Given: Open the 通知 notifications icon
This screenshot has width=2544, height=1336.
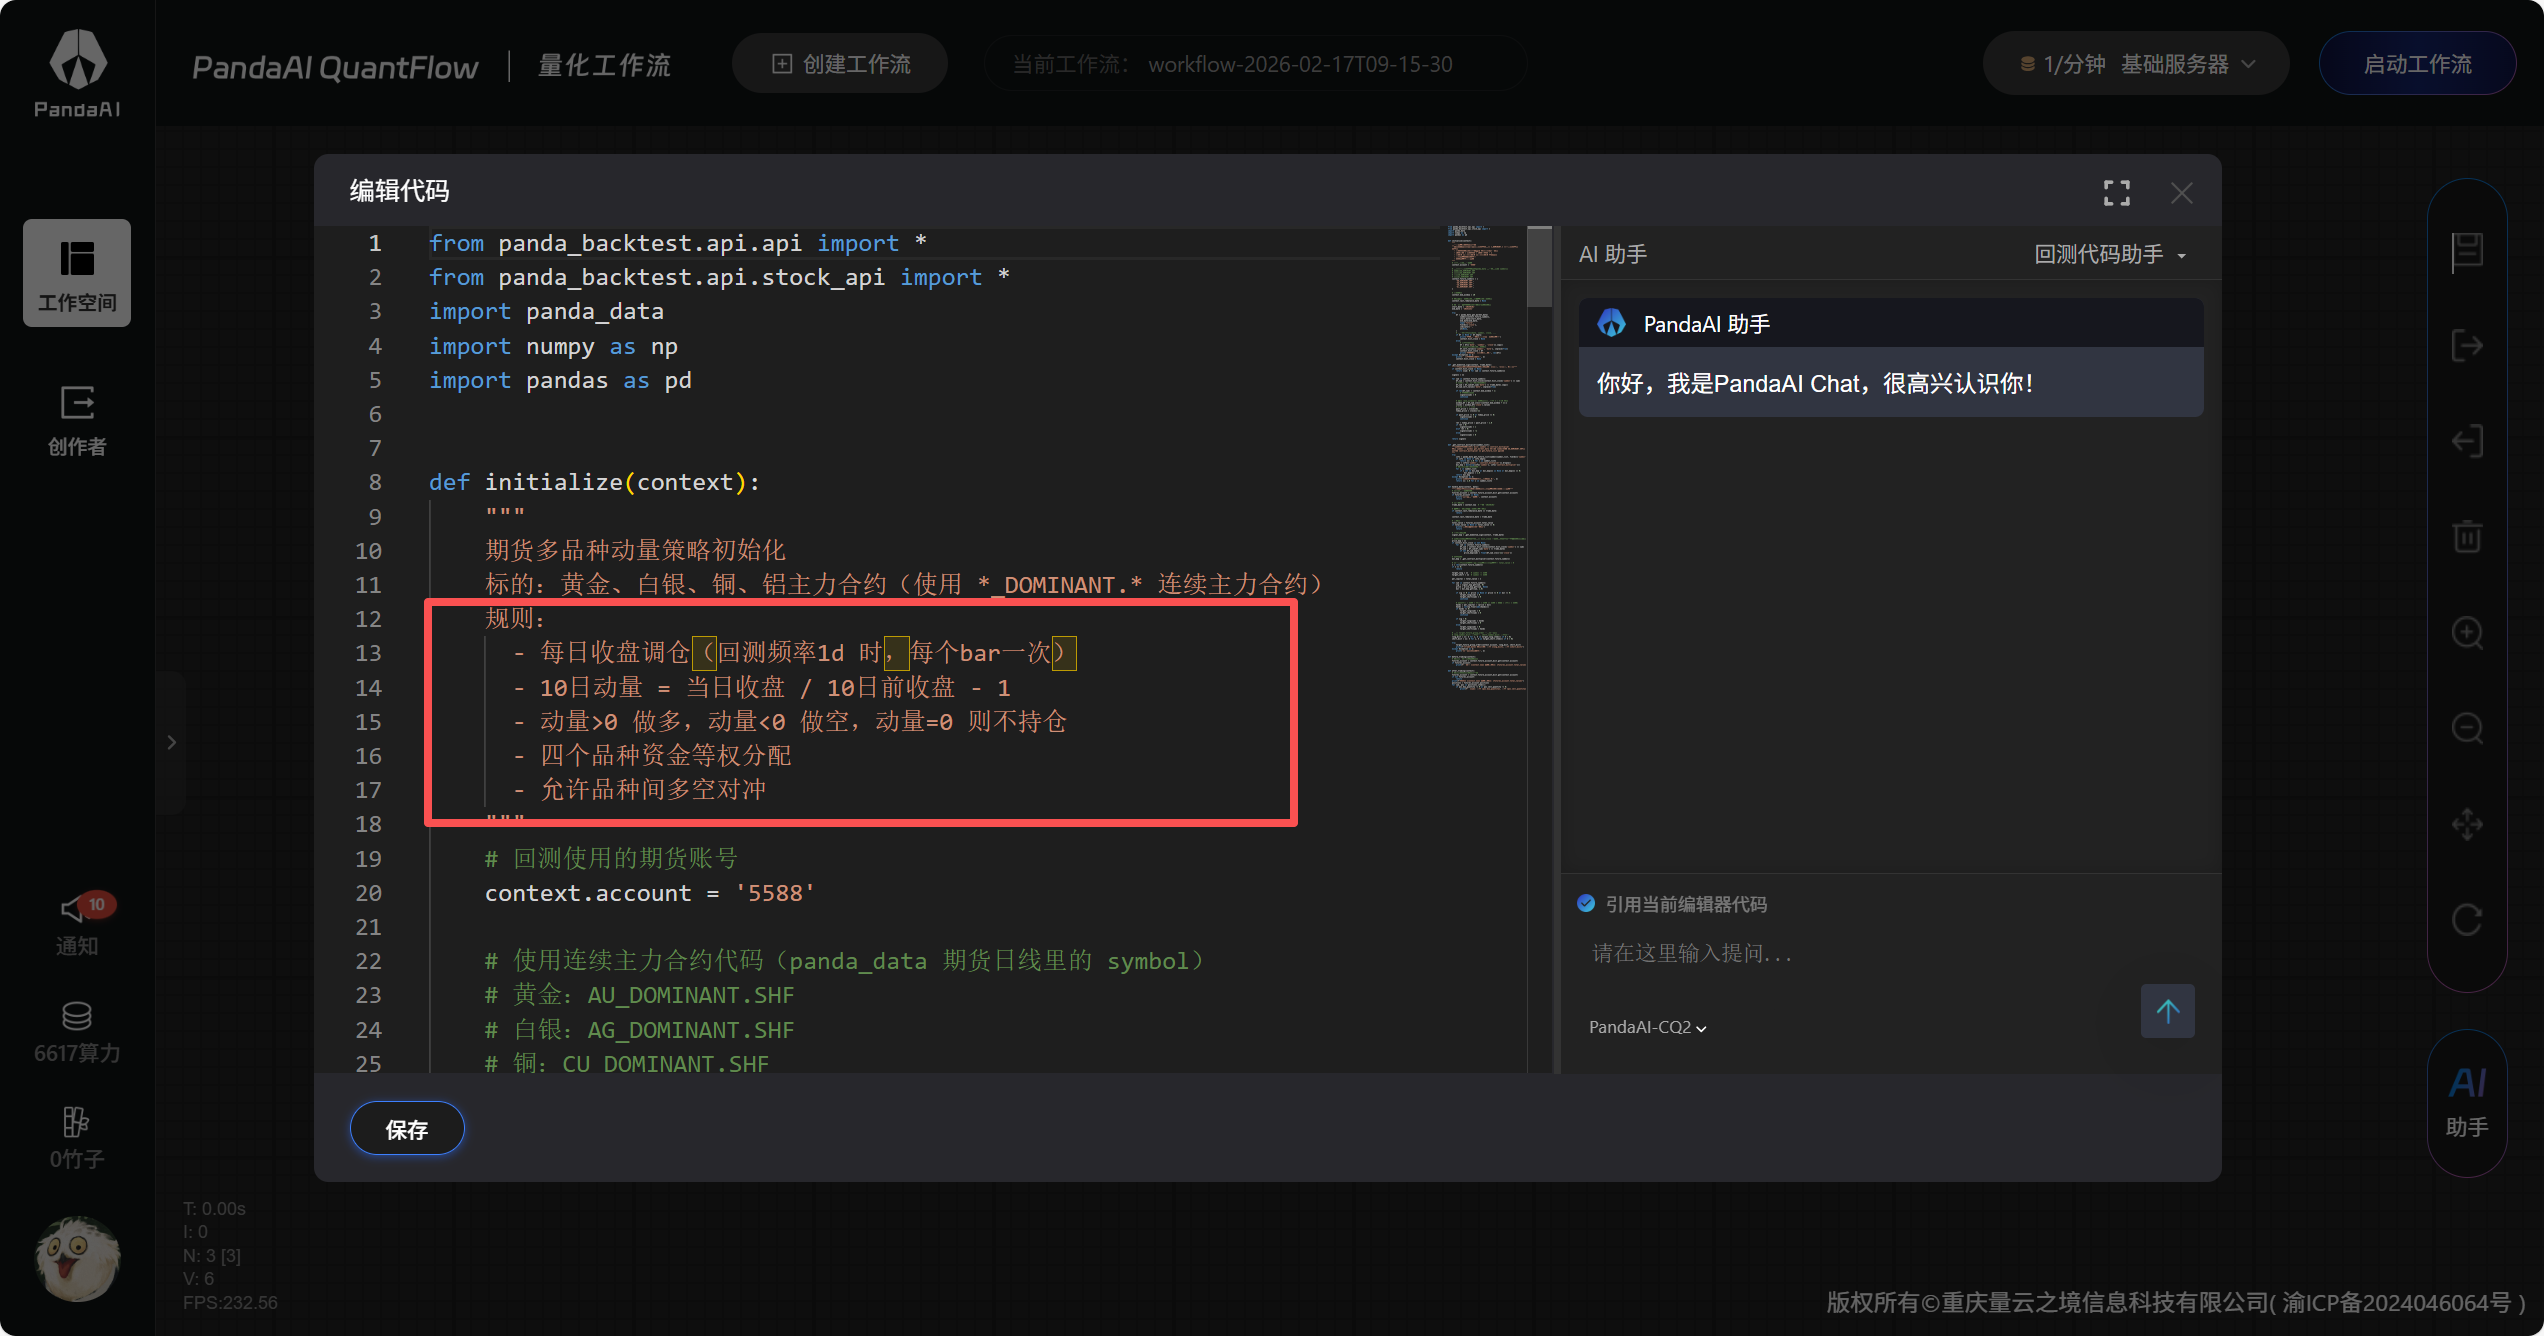Looking at the screenshot, I should coord(77,924).
